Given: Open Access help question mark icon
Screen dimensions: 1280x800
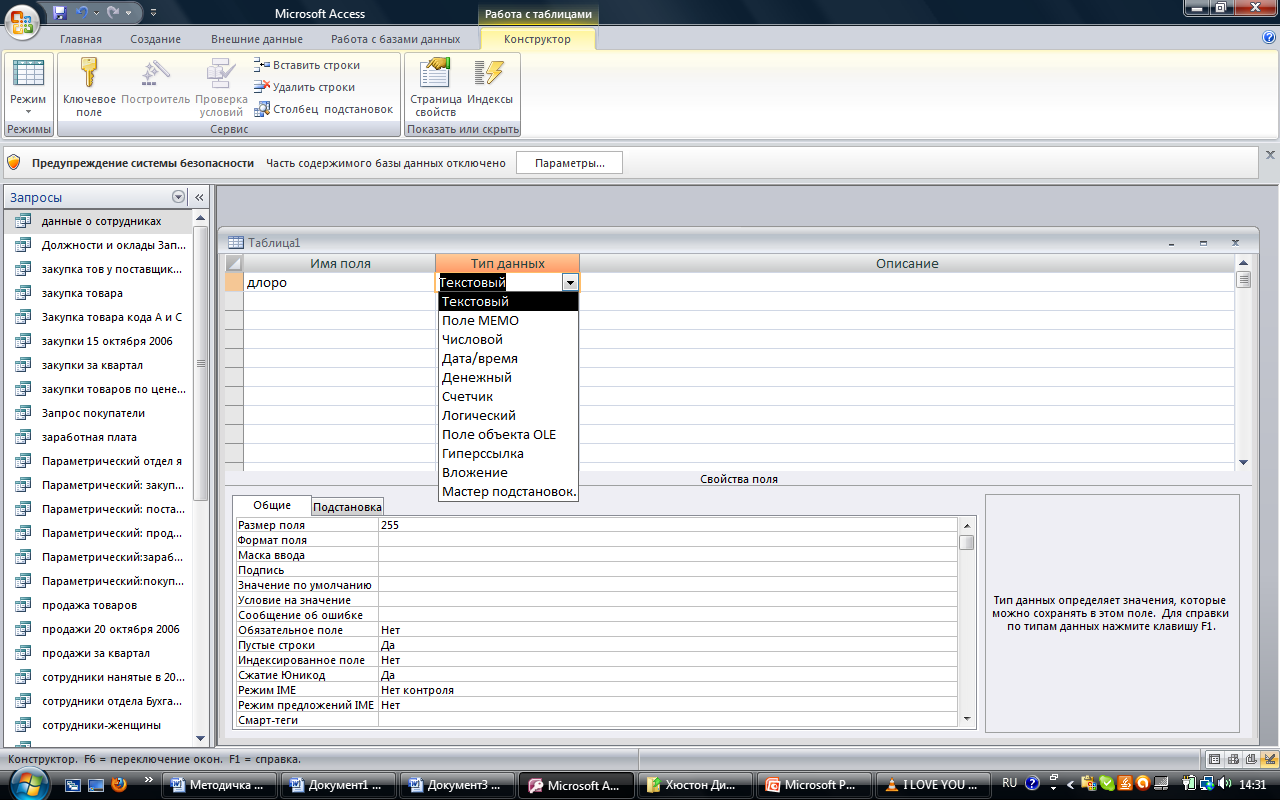Looking at the screenshot, I should click(x=1269, y=37).
